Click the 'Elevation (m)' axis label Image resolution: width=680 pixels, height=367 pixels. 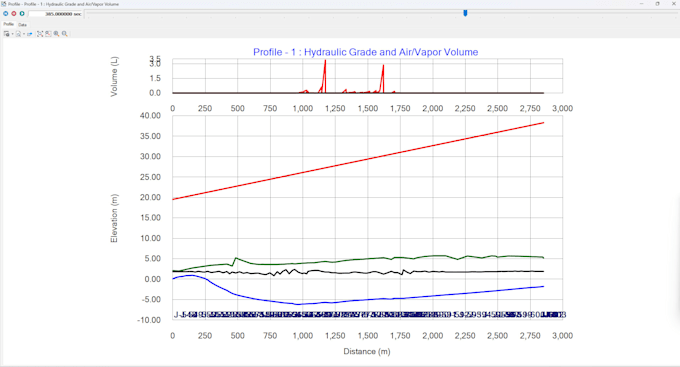coord(114,218)
